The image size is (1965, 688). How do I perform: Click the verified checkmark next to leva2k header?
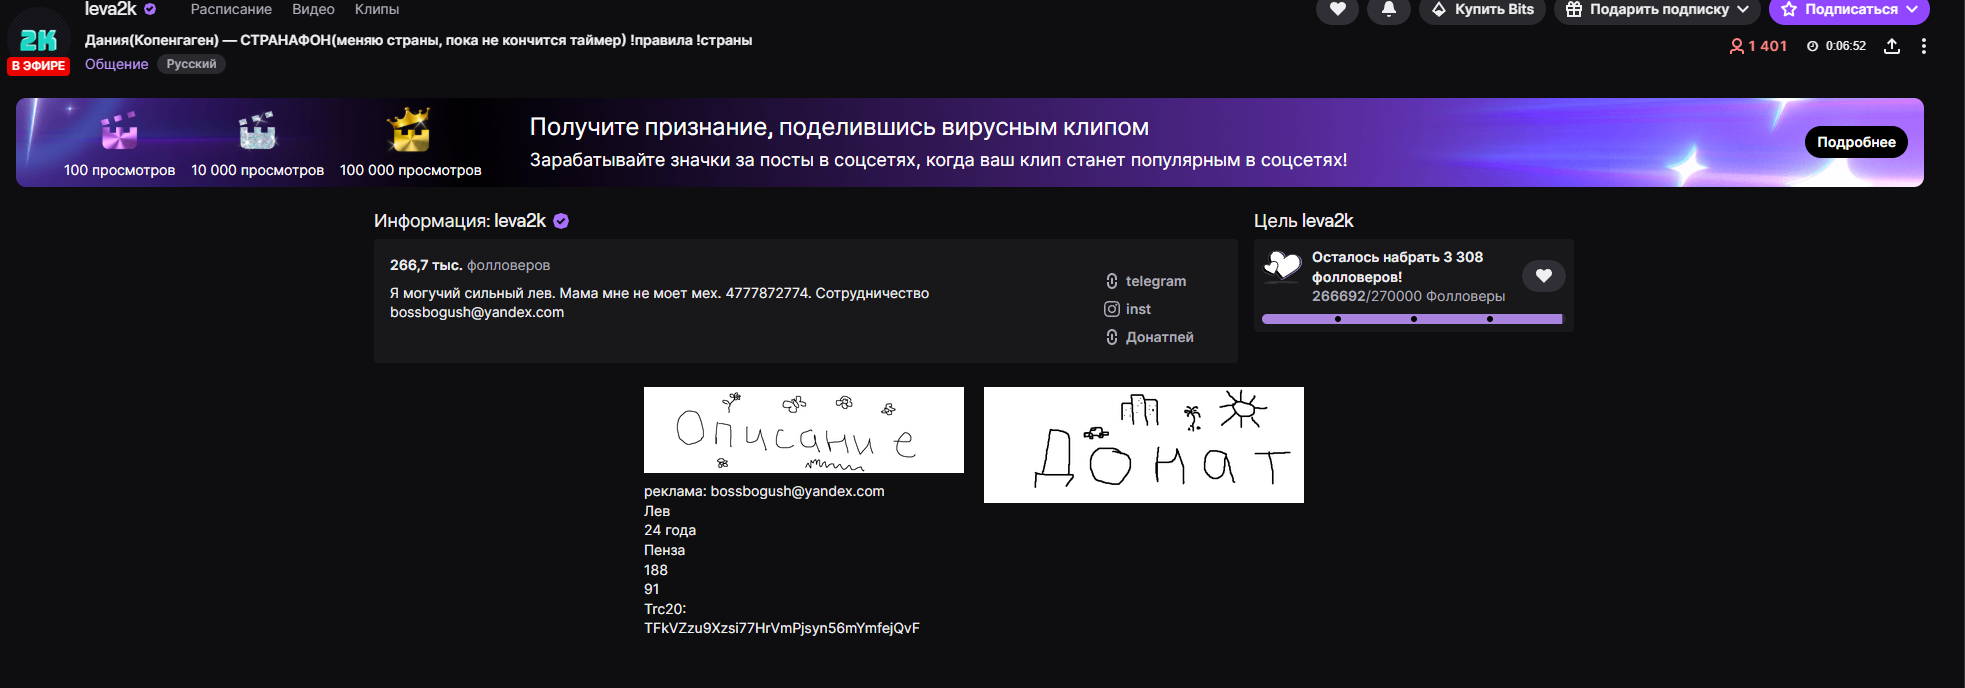point(150,9)
